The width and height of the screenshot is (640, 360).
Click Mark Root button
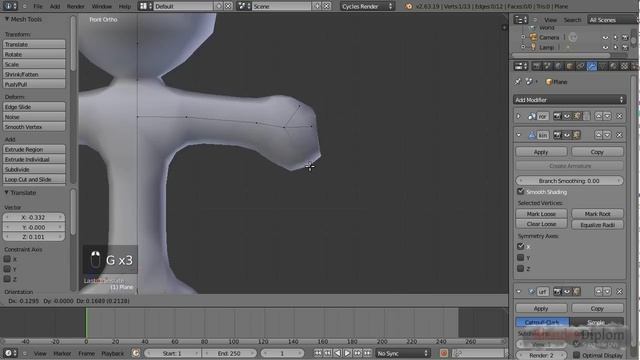click(598, 213)
